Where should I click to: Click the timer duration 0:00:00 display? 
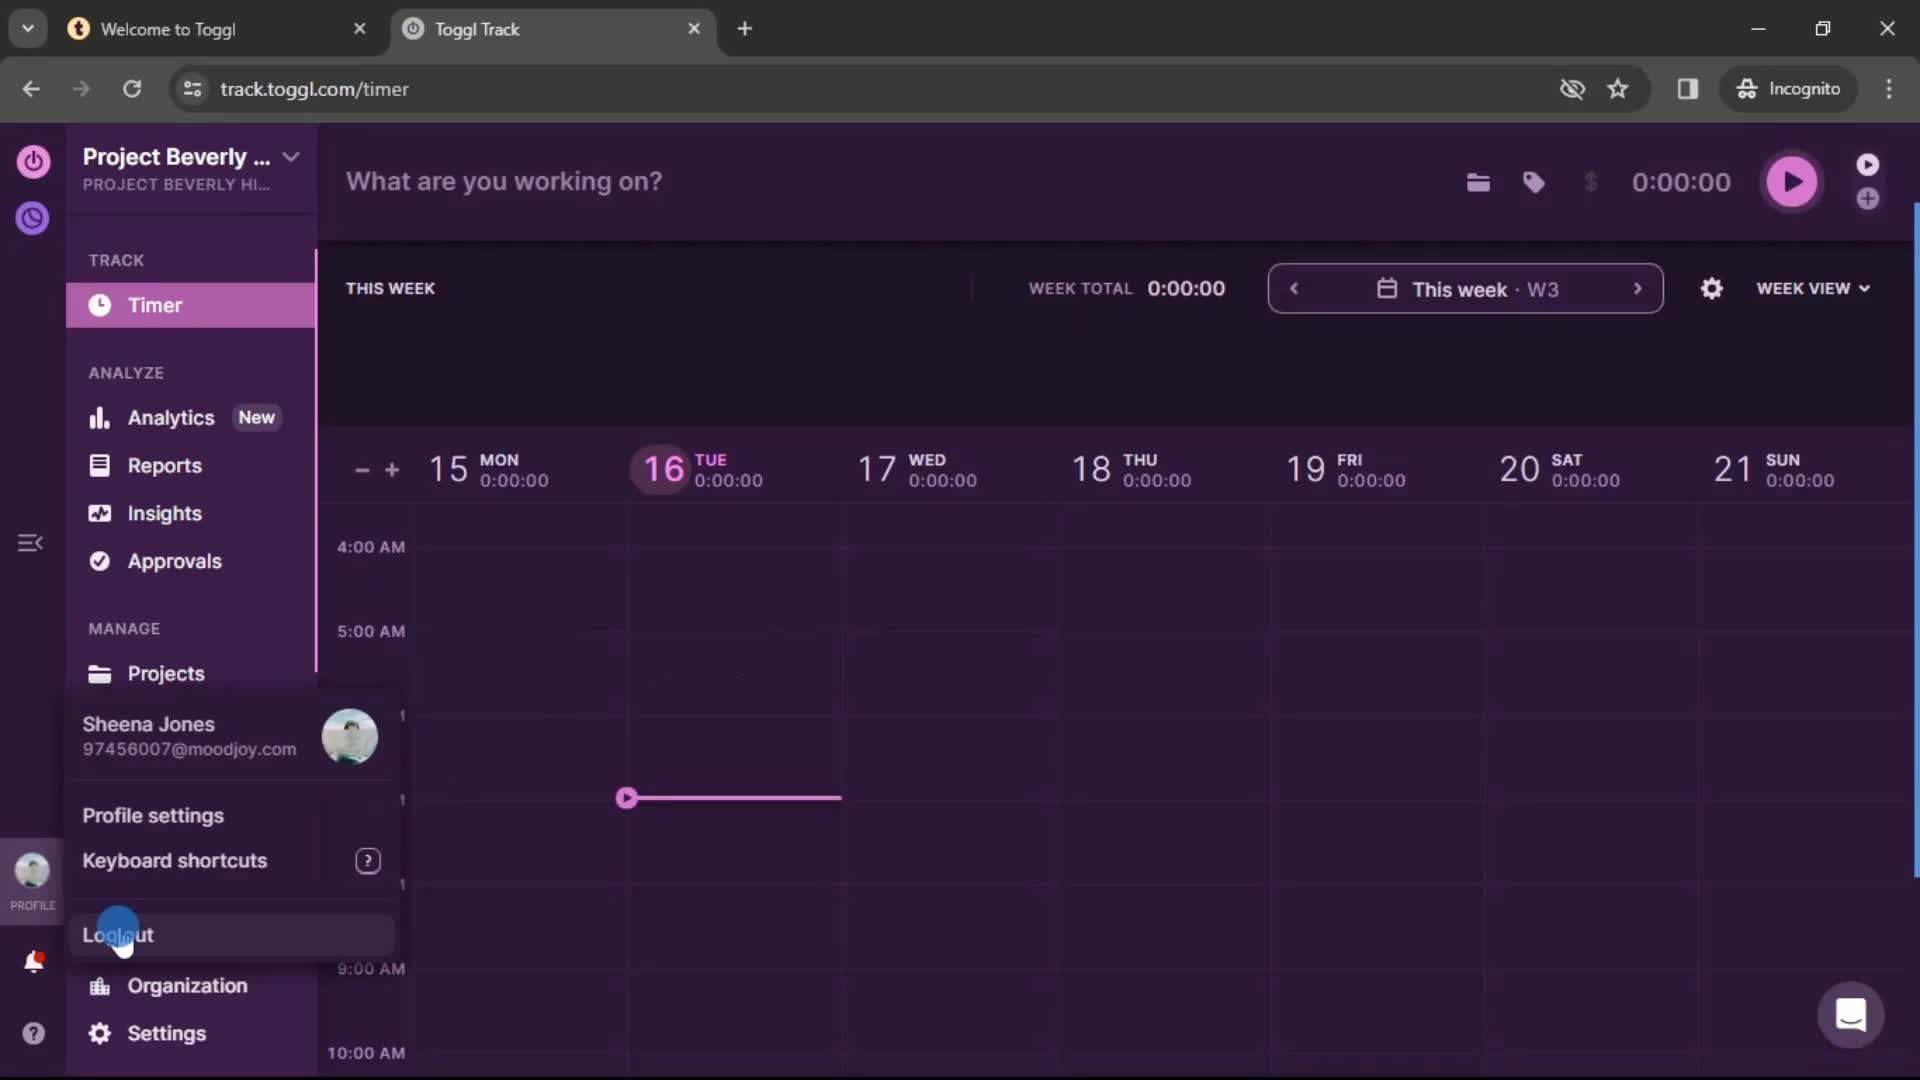click(x=1681, y=182)
